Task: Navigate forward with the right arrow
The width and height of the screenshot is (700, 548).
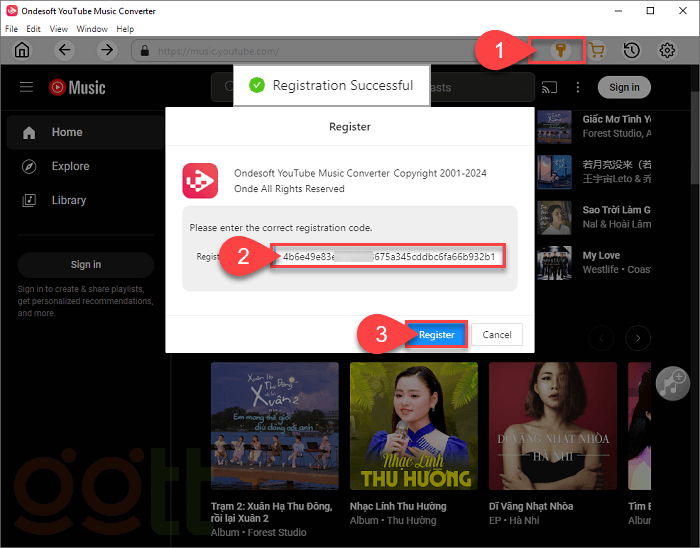Action: (x=107, y=51)
